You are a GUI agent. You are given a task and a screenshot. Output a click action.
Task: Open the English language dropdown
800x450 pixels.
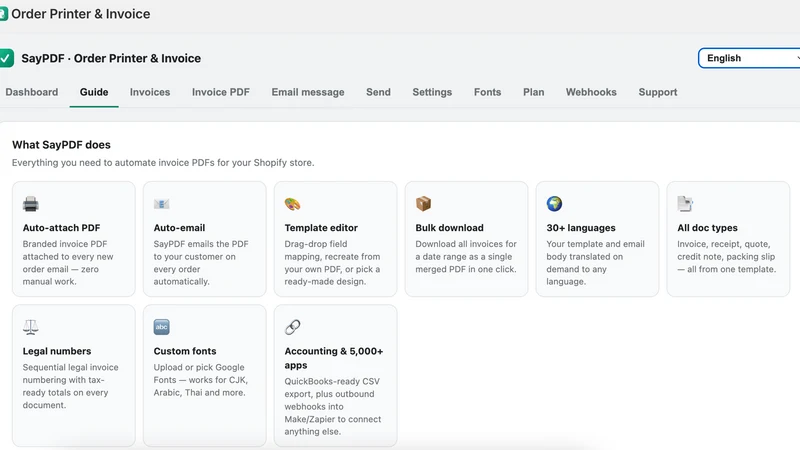pyautogui.click(x=749, y=58)
